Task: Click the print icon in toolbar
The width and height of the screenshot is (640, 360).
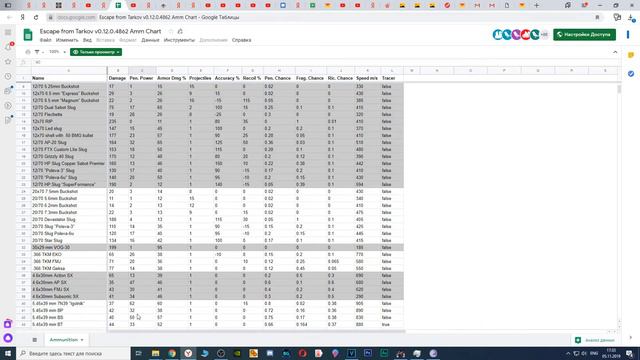Action: tap(28, 52)
